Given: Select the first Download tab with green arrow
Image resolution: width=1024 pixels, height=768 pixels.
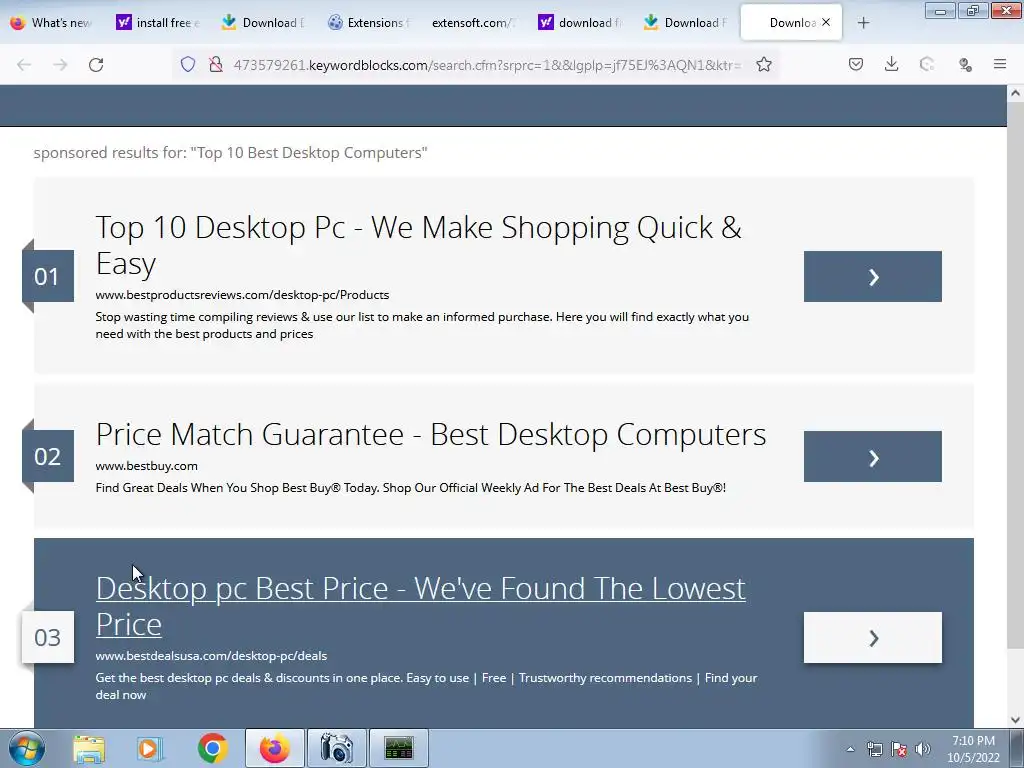Looking at the screenshot, I should click(264, 23).
